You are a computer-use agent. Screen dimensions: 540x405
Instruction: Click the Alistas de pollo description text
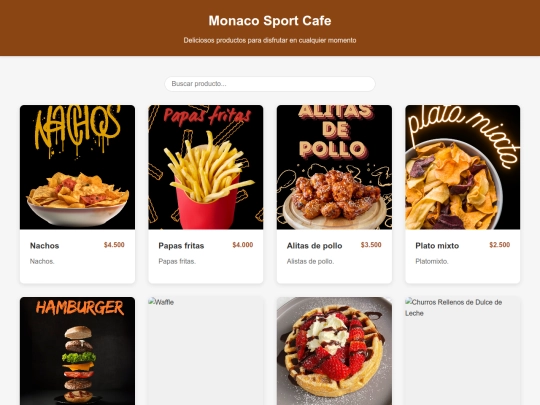pos(310,261)
